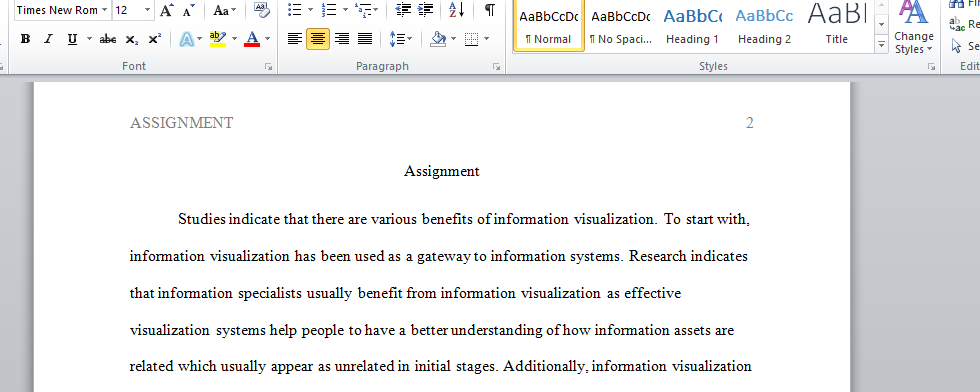Toggle Show/Hide paragraph marks
This screenshot has height=392, width=980.
[490, 10]
